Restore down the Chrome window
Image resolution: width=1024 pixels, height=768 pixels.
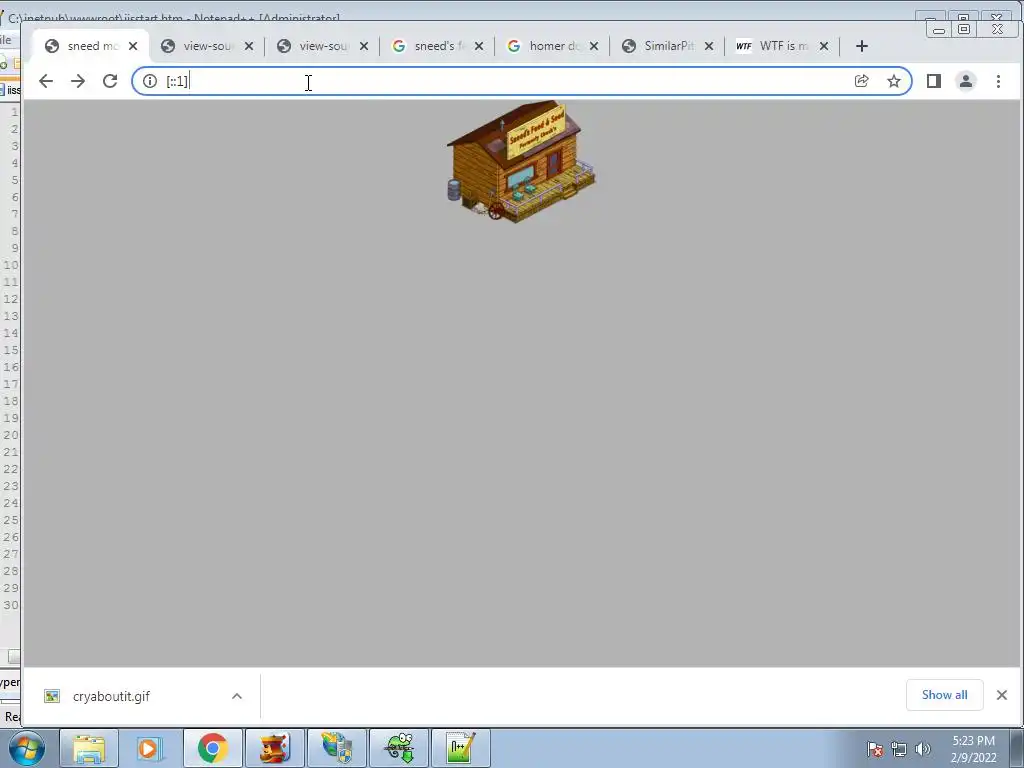(x=964, y=29)
